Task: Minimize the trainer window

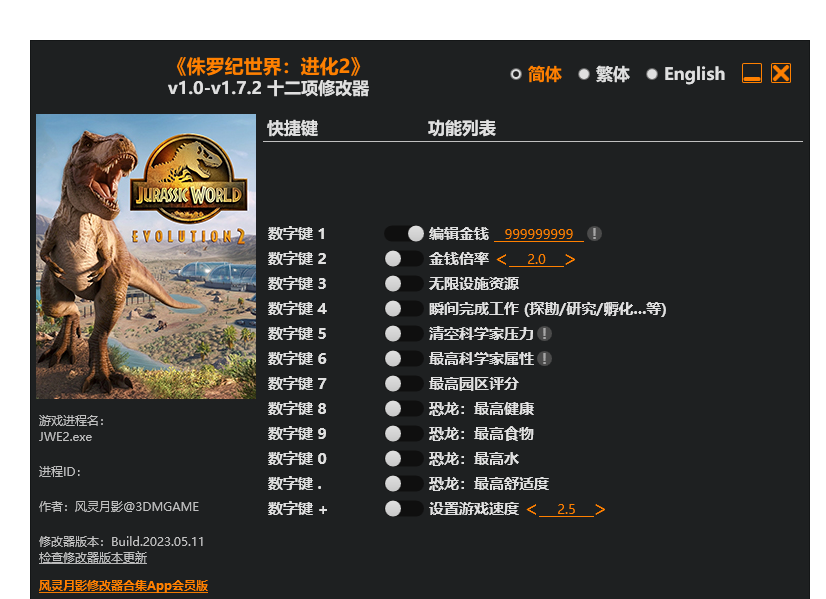Action: coord(752,73)
